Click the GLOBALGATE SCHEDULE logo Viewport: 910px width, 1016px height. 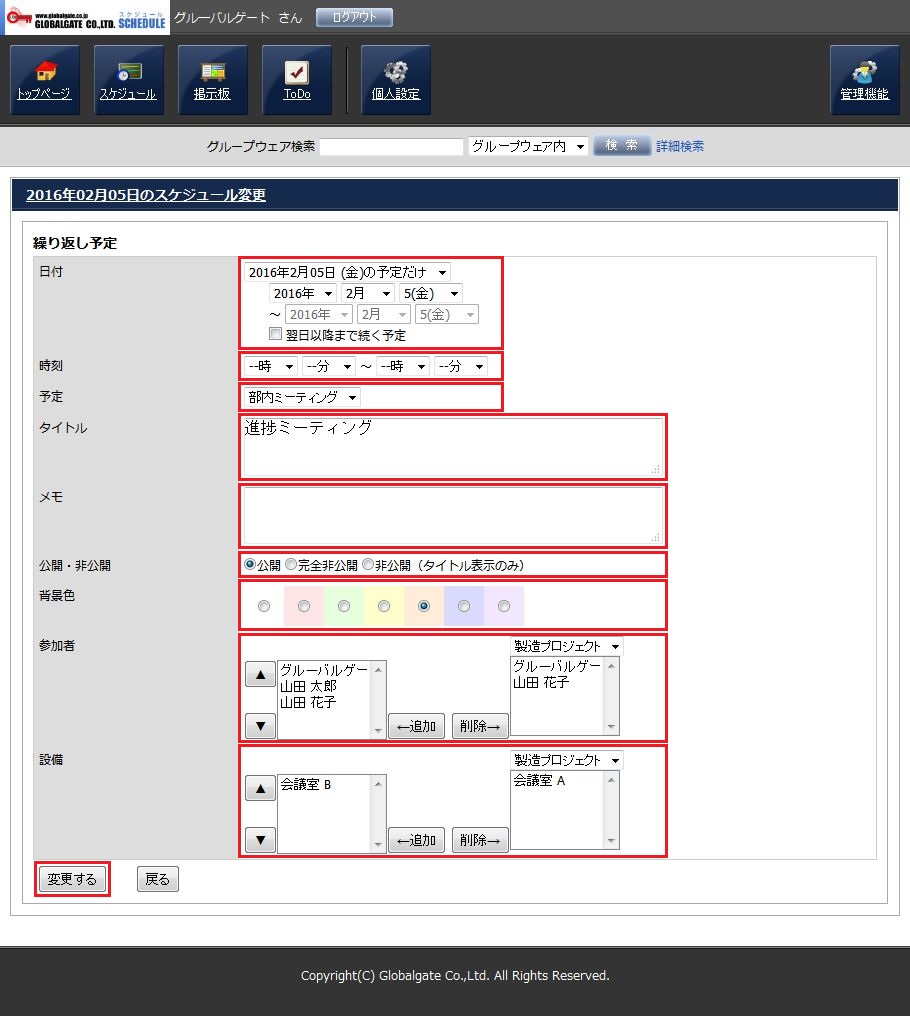[87, 18]
